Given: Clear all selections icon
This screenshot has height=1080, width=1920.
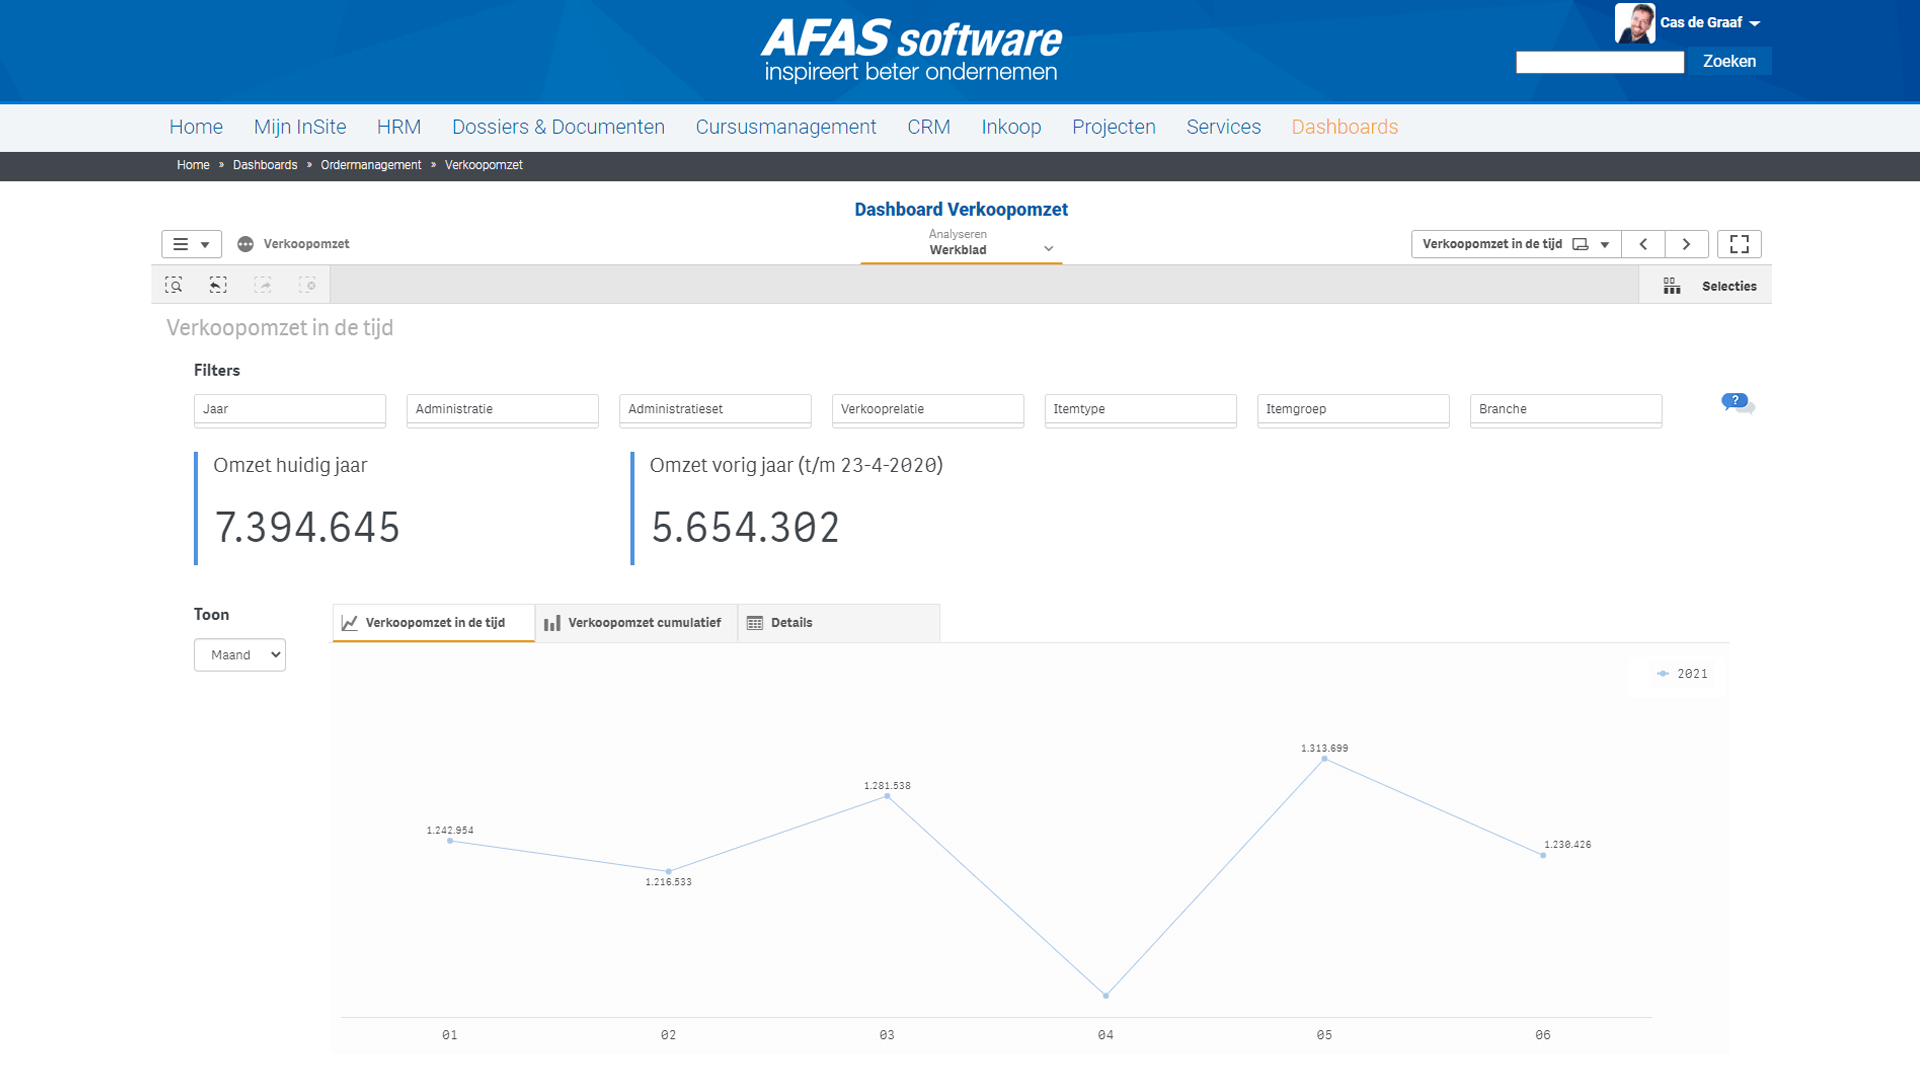Looking at the screenshot, I should (x=307, y=285).
